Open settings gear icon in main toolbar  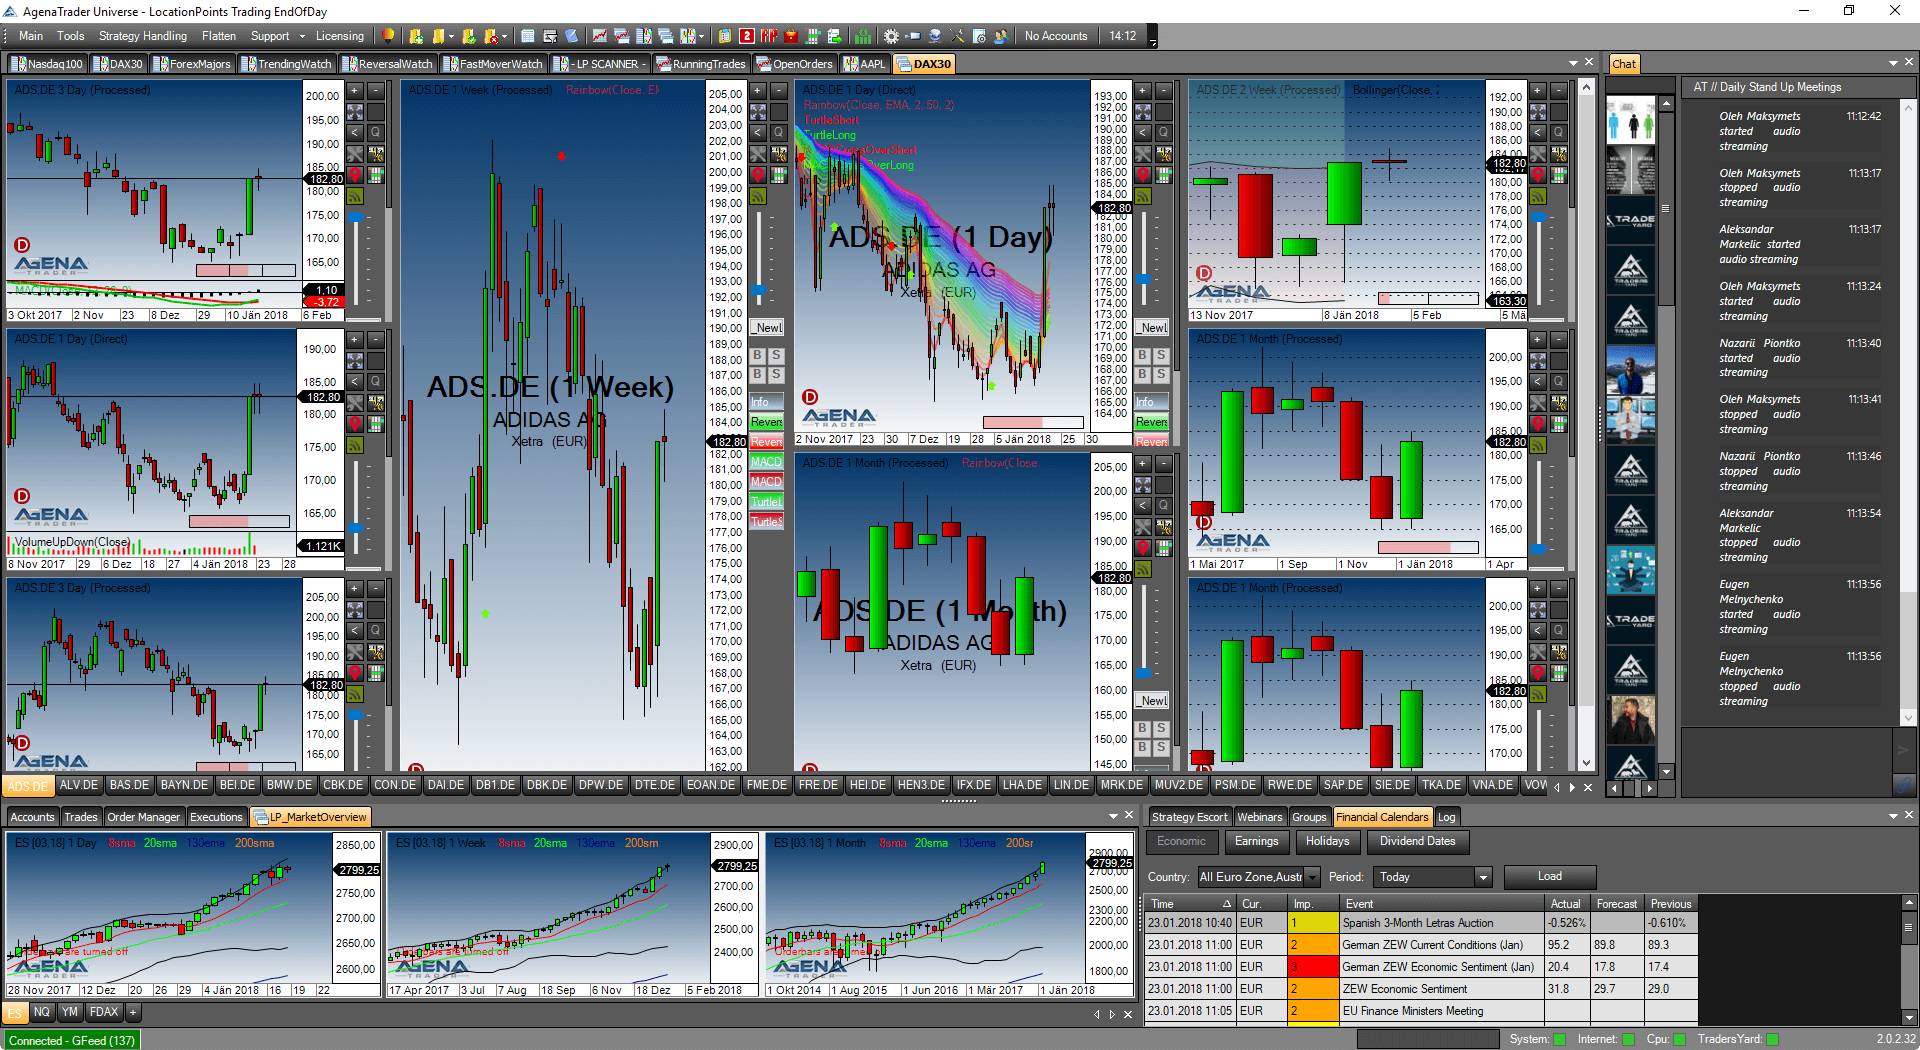tap(891, 36)
